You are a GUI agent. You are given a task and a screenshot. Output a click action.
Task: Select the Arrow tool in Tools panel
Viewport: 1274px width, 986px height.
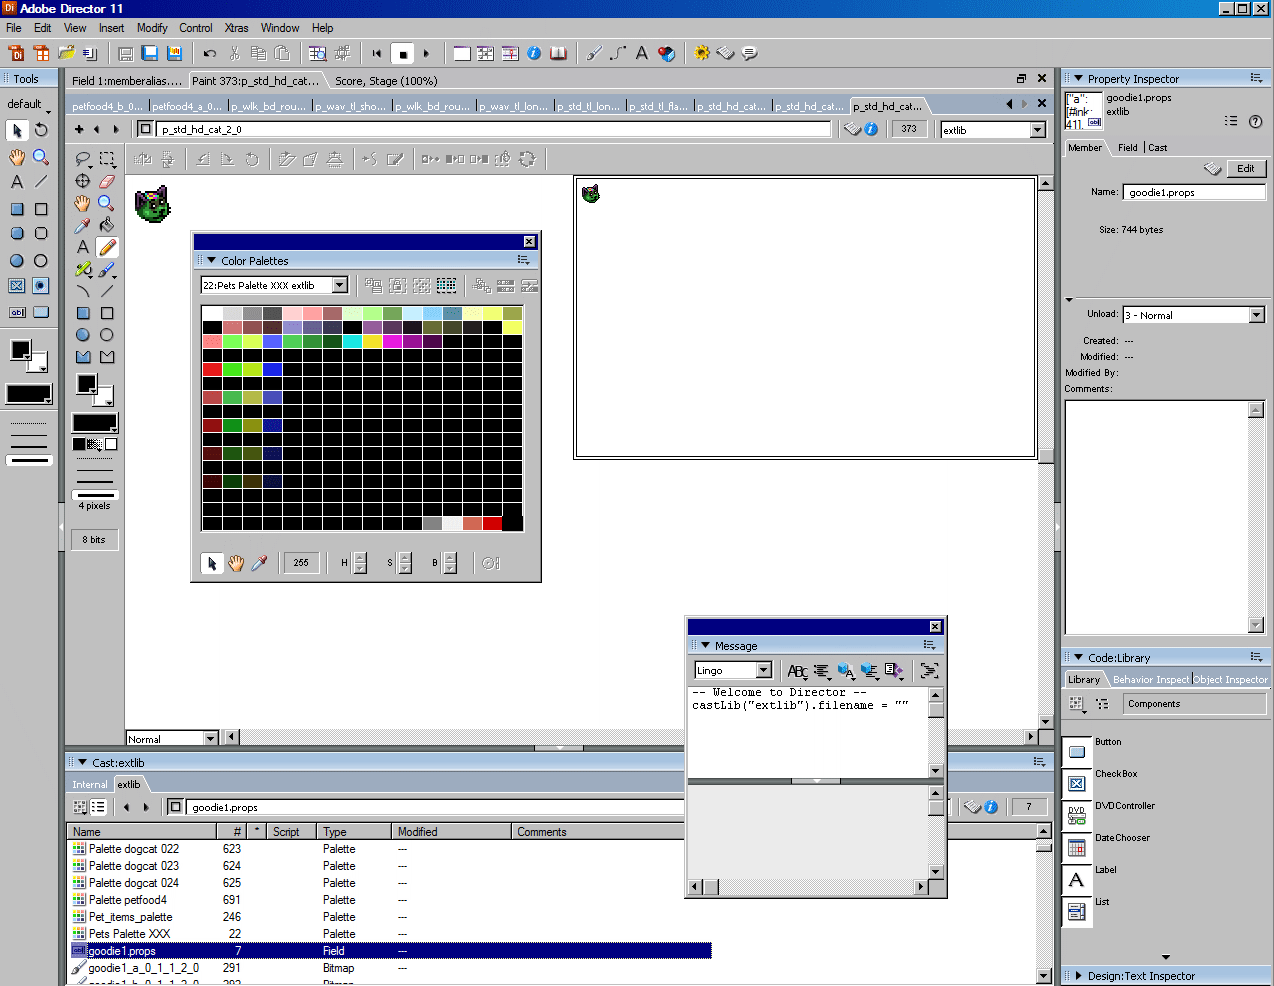coord(17,130)
